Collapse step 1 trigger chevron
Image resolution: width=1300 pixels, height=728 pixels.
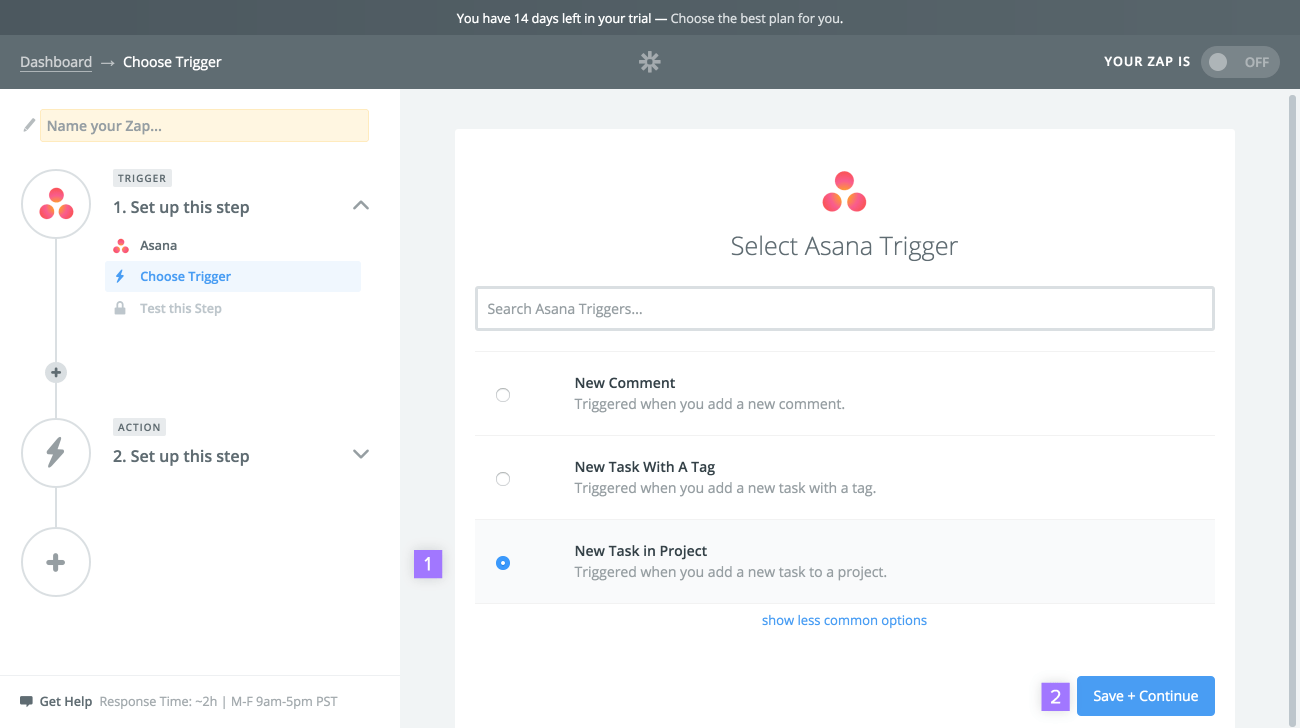pyautogui.click(x=361, y=205)
